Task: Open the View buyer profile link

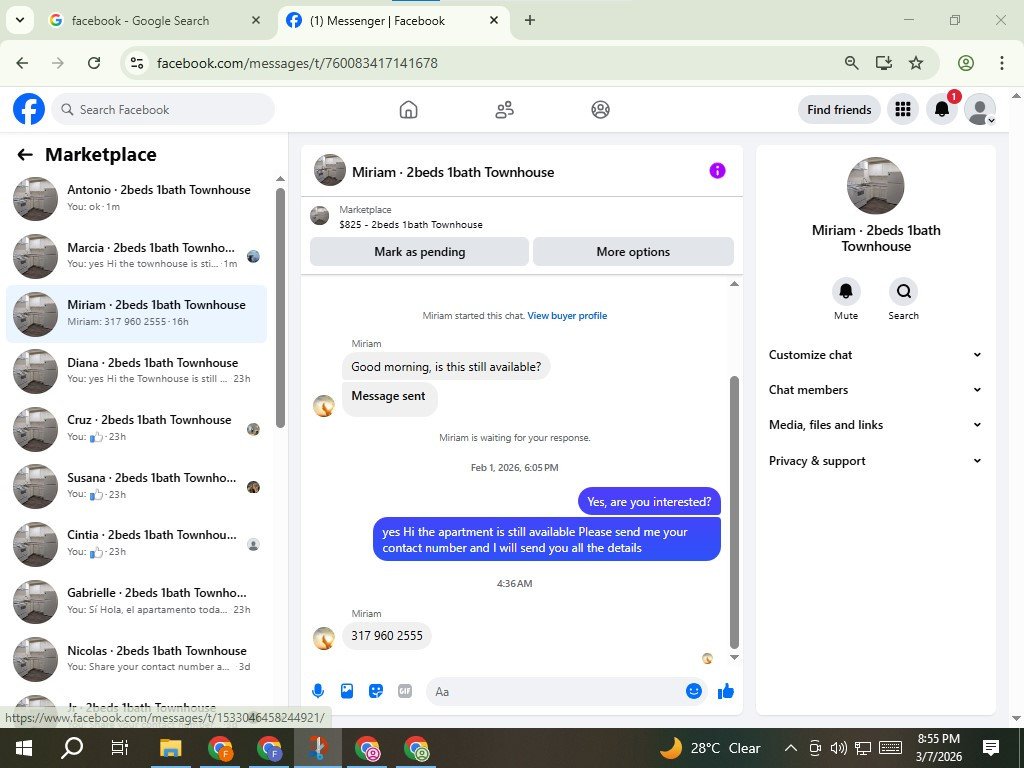Action: coord(568,315)
